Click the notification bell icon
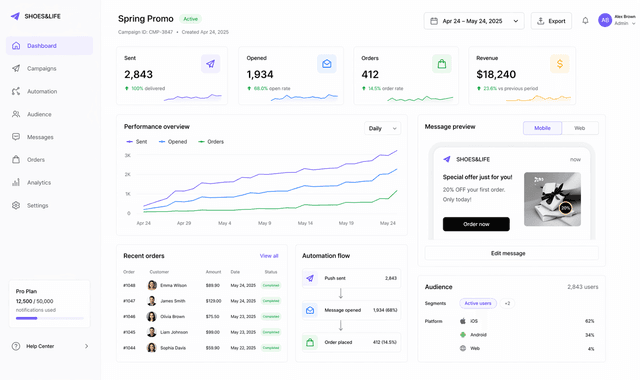The height and width of the screenshot is (380, 640). [585, 20]
